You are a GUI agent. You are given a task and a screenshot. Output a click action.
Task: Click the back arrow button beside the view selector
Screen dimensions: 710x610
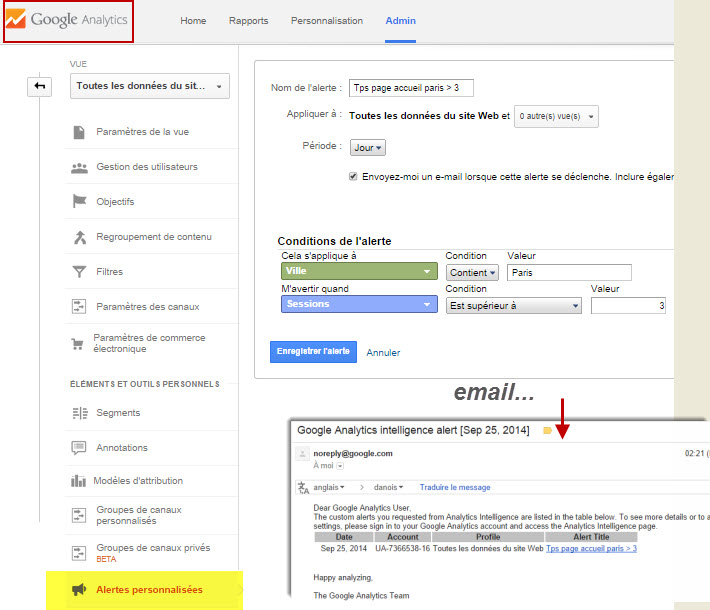(39, 86)
